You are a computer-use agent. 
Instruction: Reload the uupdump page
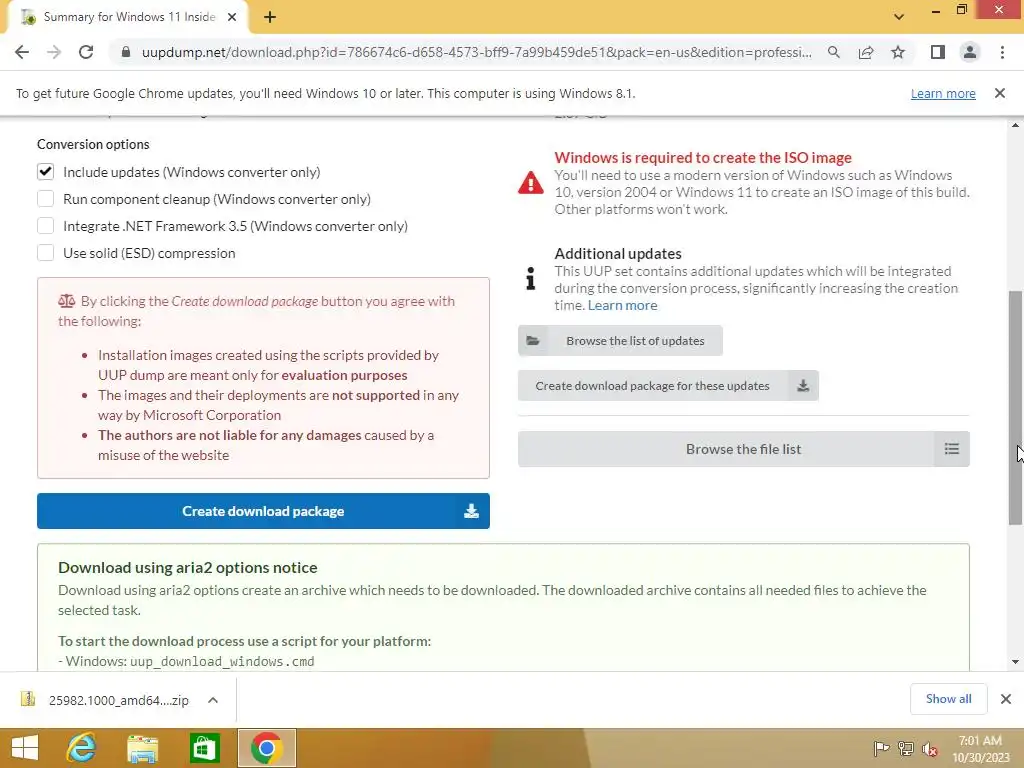[x=86, y=52]
